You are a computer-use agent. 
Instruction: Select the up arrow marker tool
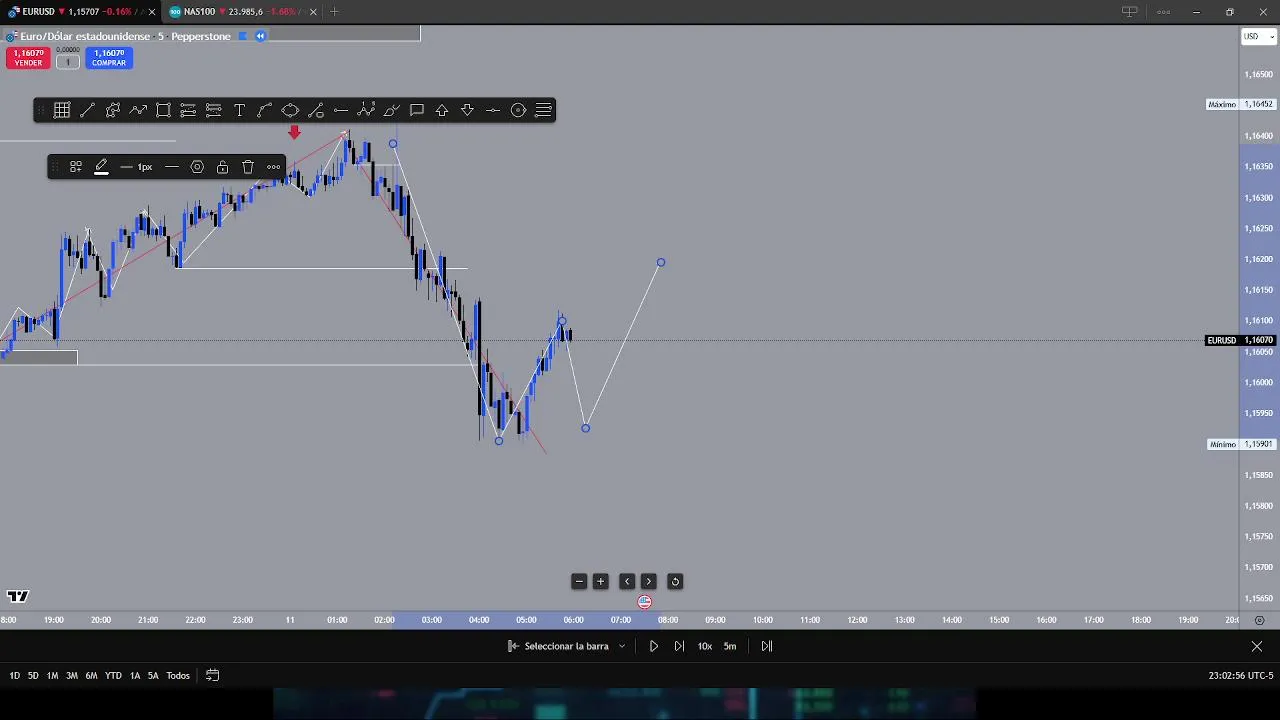pos(442,110)
